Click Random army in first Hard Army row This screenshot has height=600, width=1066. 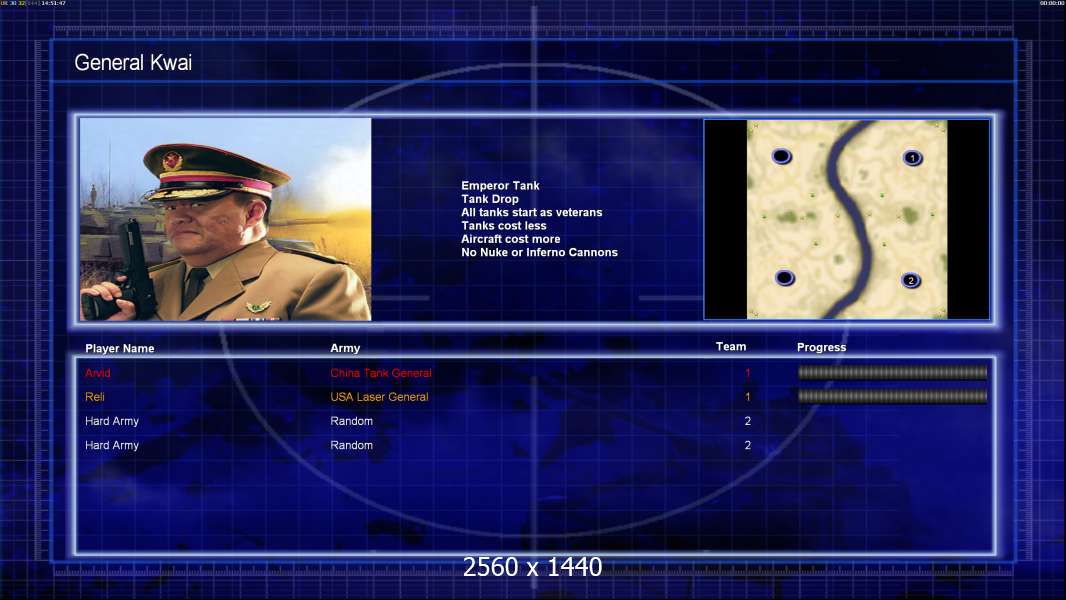point(351,421)
